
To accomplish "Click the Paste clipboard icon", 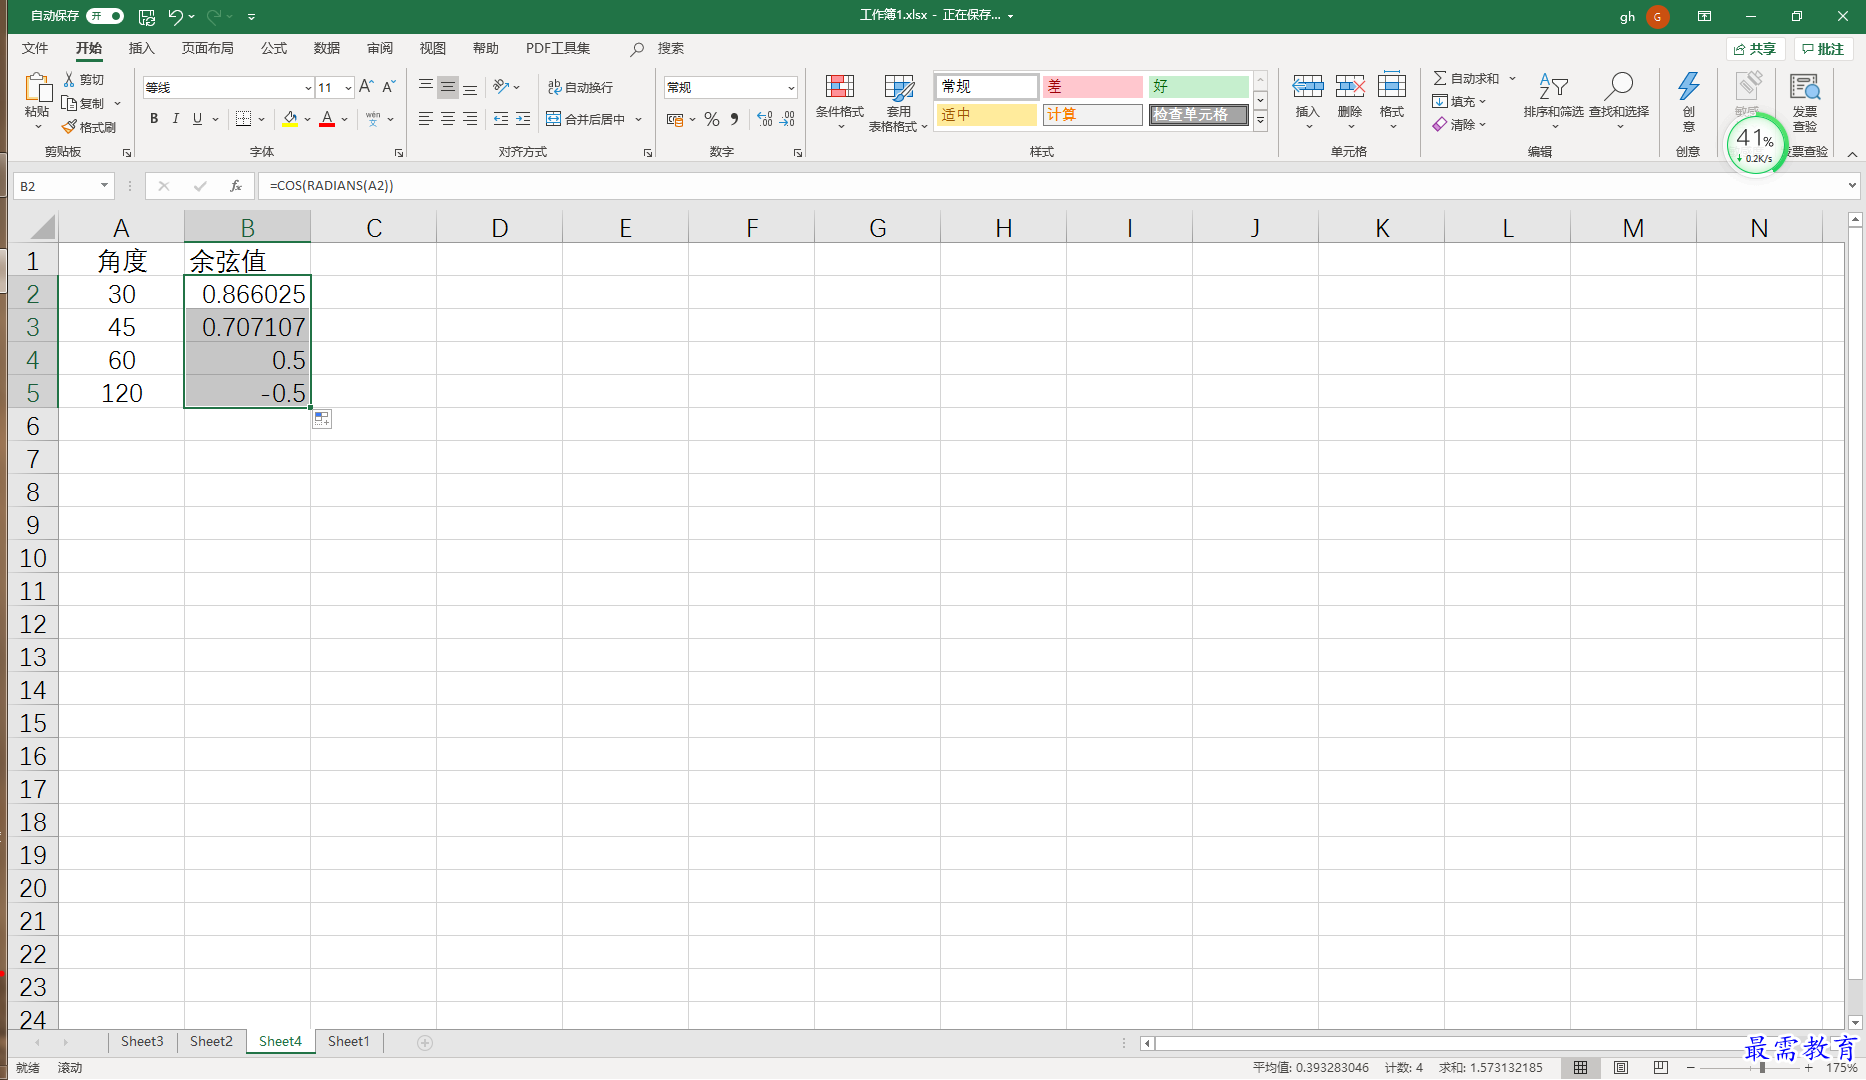I will [x=37, y=88].
